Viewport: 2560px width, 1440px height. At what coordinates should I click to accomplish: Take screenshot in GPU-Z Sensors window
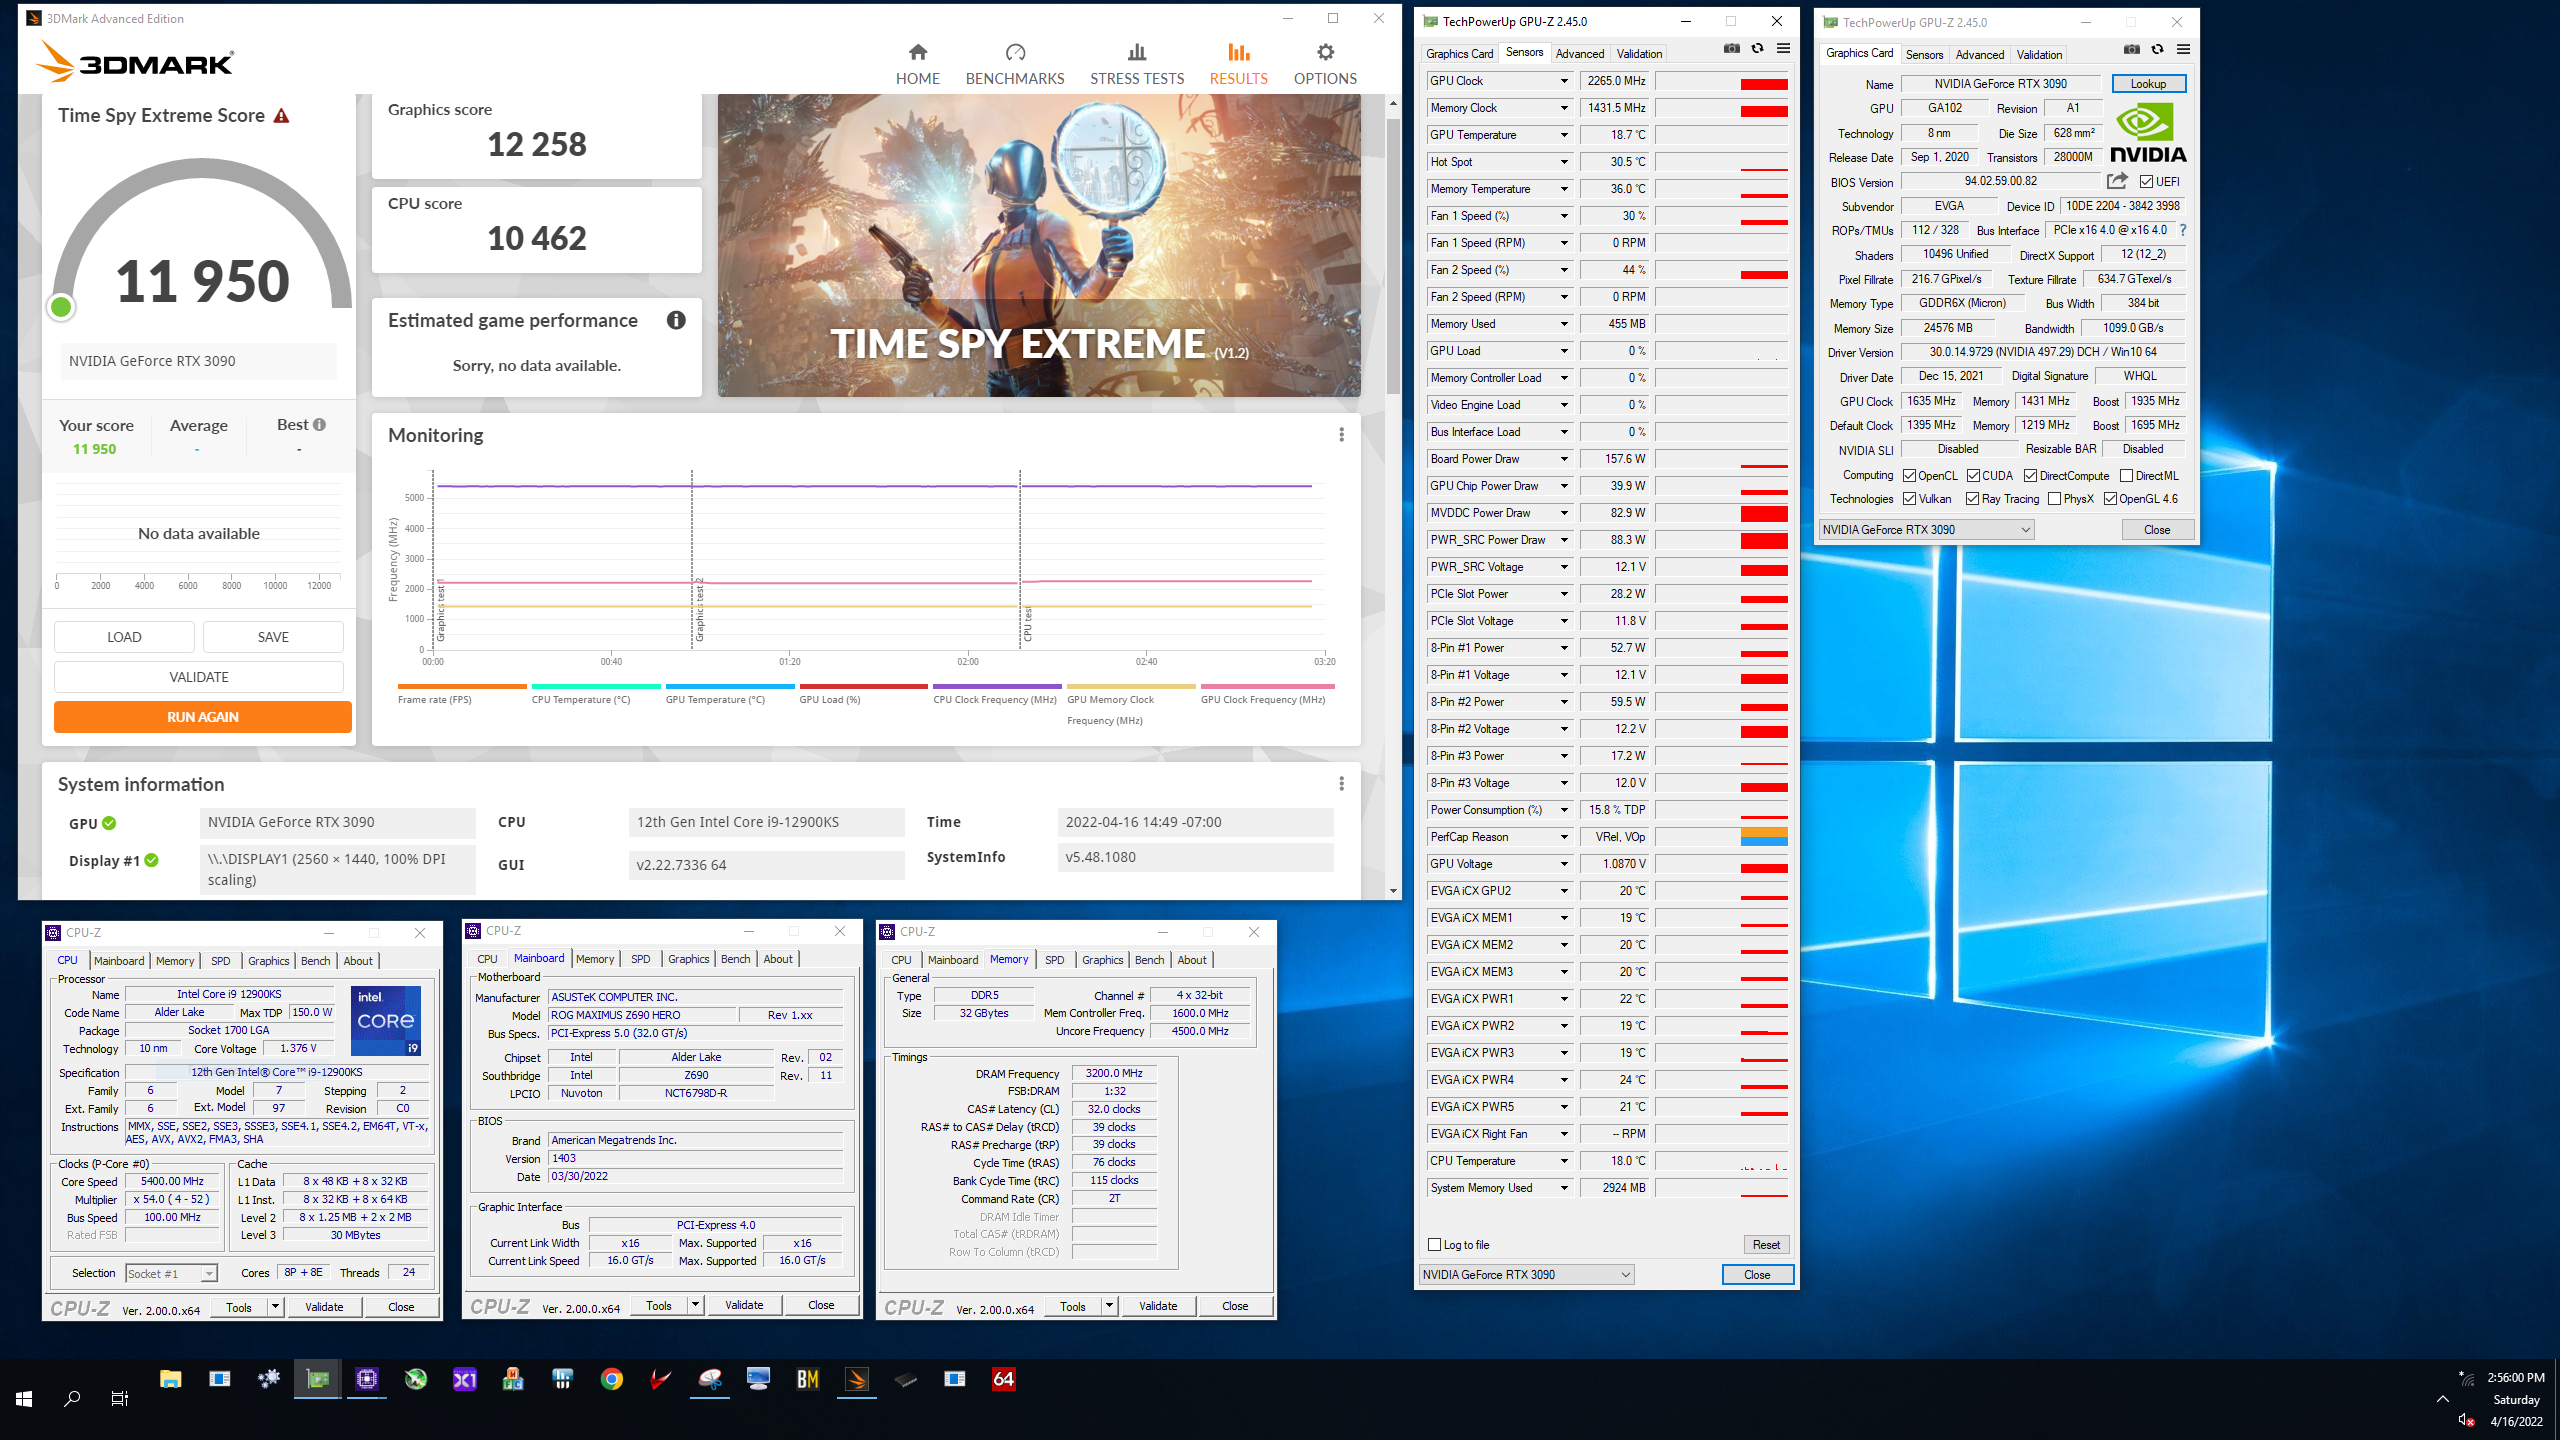click(x=1732, y=49)
